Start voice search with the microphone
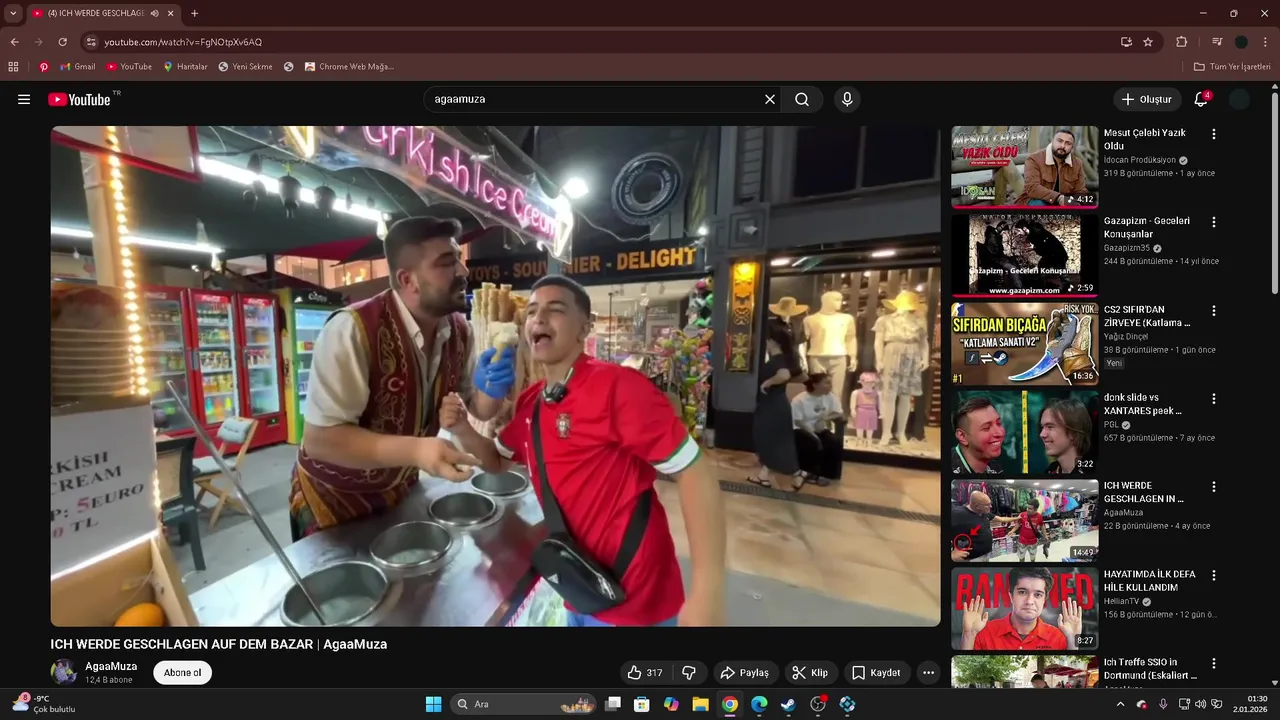Viewport: 1280px width, 720px height. (847, 99)
